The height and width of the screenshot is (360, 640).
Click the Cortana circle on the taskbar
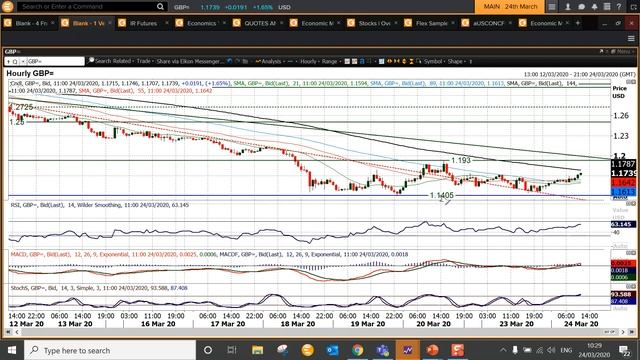coord(208,350)
